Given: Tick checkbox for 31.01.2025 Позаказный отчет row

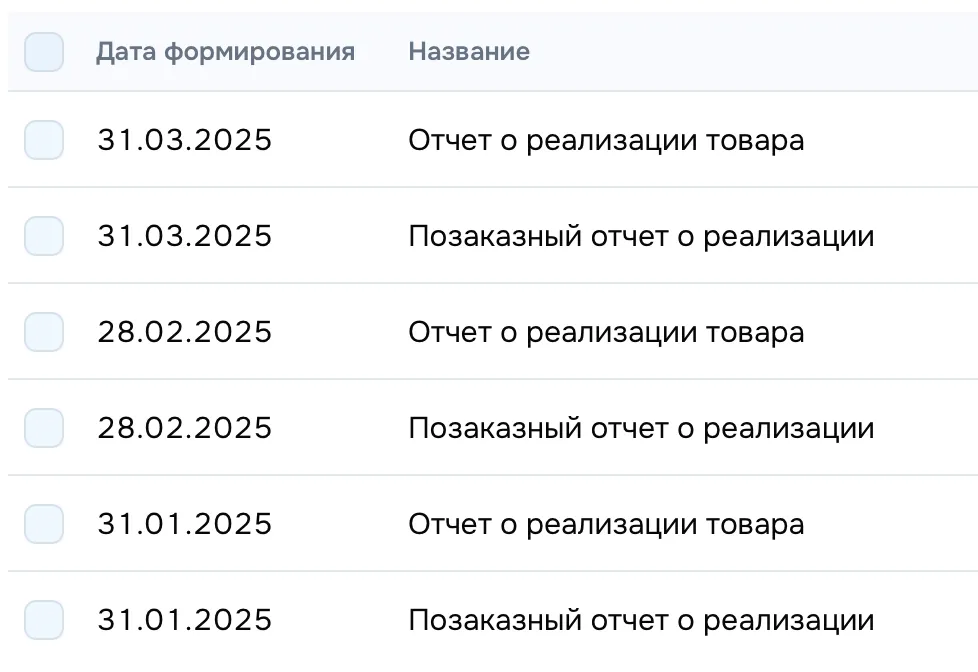Looking at the screenshot, I should click(44, 620).
